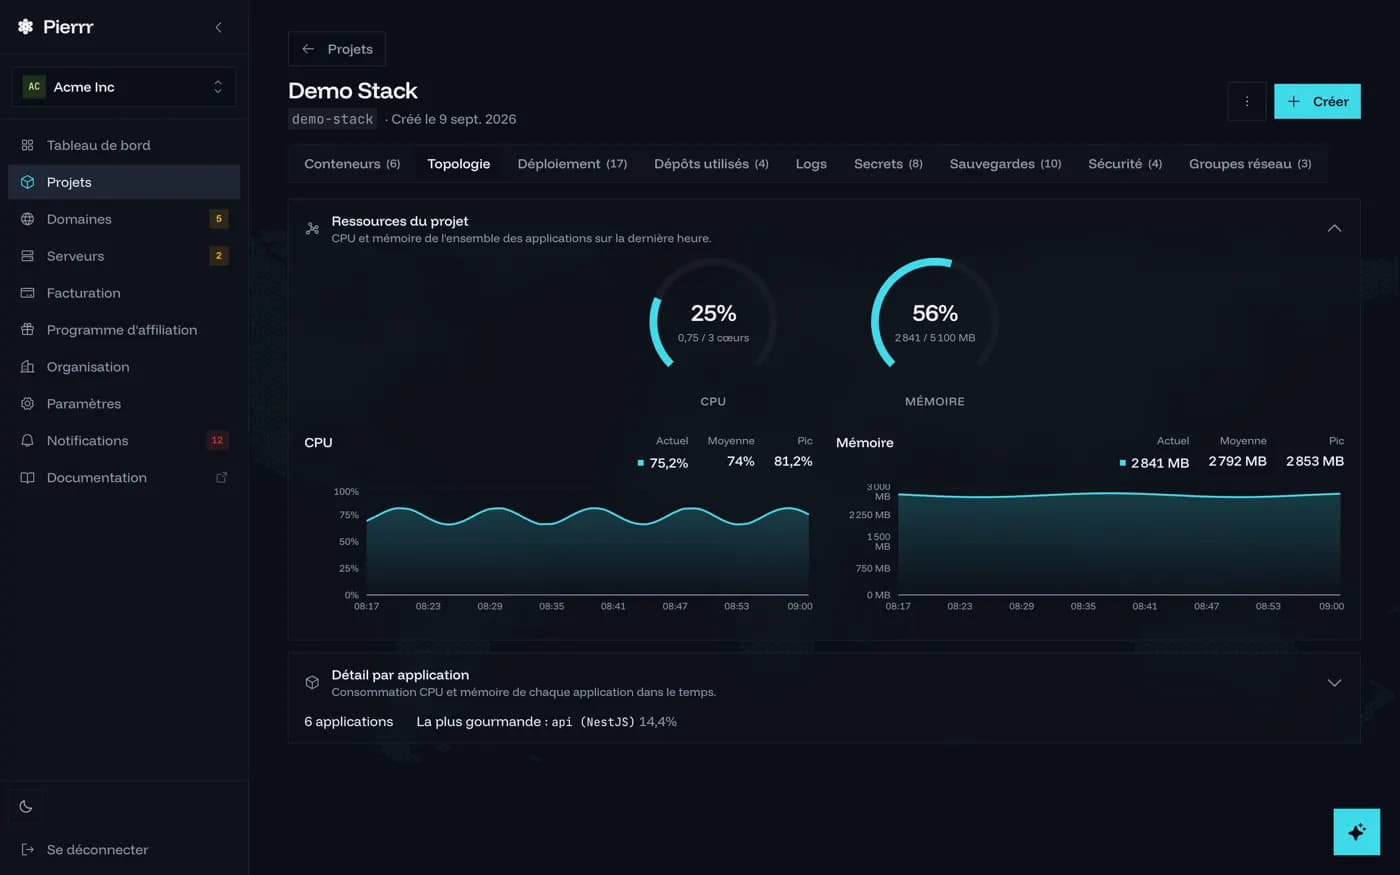Click the external link icon beside Documentation
Screen dimensions: 1400x875
pos(222,477)
